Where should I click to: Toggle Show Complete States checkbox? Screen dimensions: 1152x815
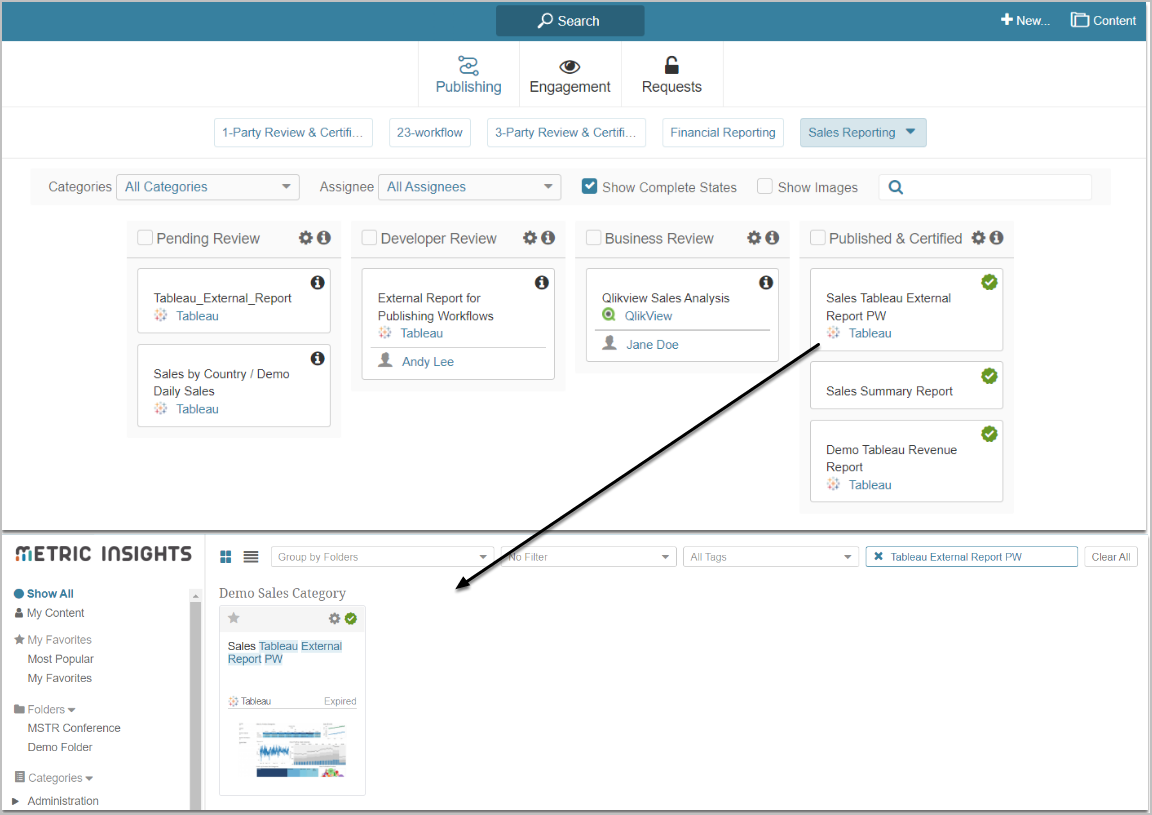coord(589,186)
